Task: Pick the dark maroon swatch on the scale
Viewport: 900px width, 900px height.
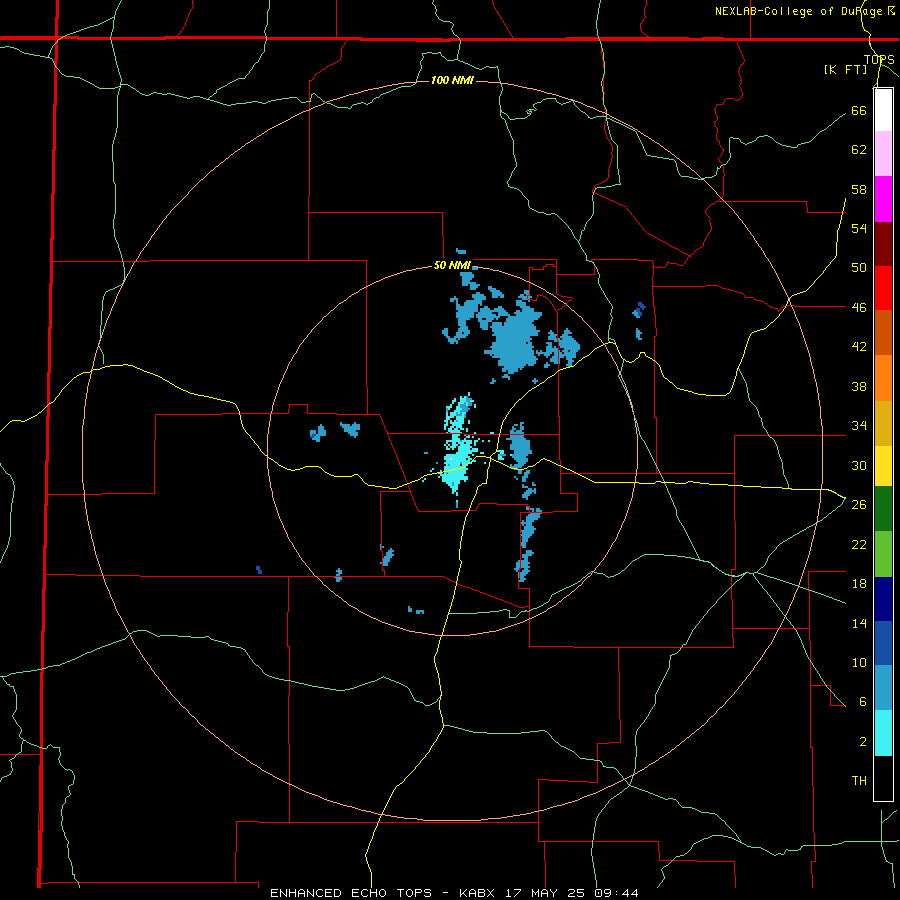Action: point(883,243)
